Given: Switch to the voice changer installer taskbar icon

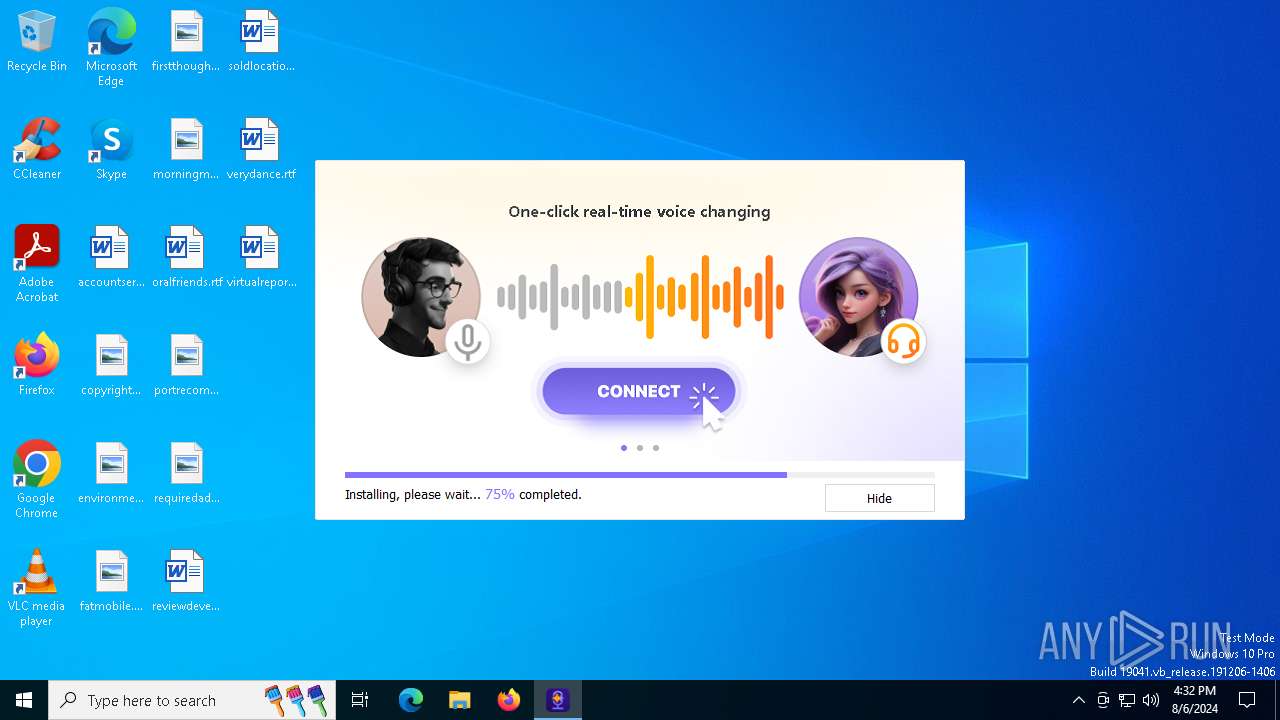Looking at the screenshot, I should [x=558, y=700].
